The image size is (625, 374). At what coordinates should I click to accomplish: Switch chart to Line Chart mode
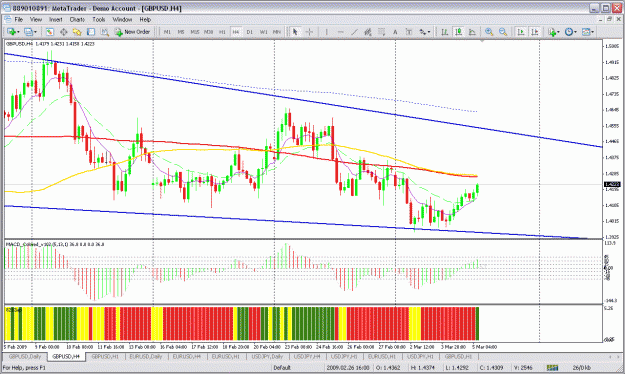pos(472,32)
